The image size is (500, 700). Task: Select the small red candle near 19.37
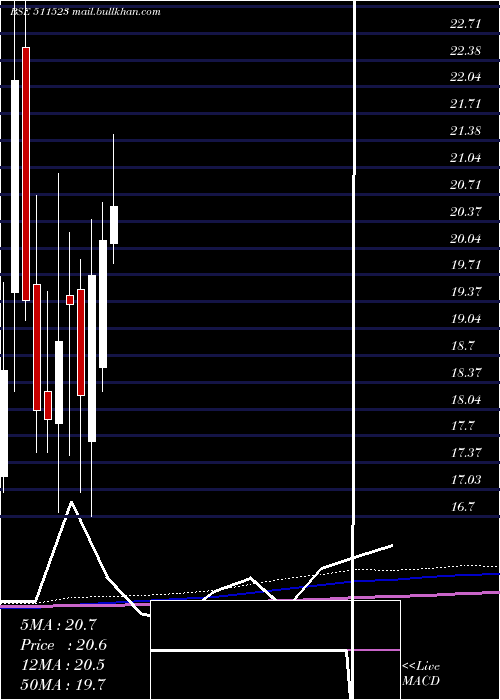click(70, 300)
